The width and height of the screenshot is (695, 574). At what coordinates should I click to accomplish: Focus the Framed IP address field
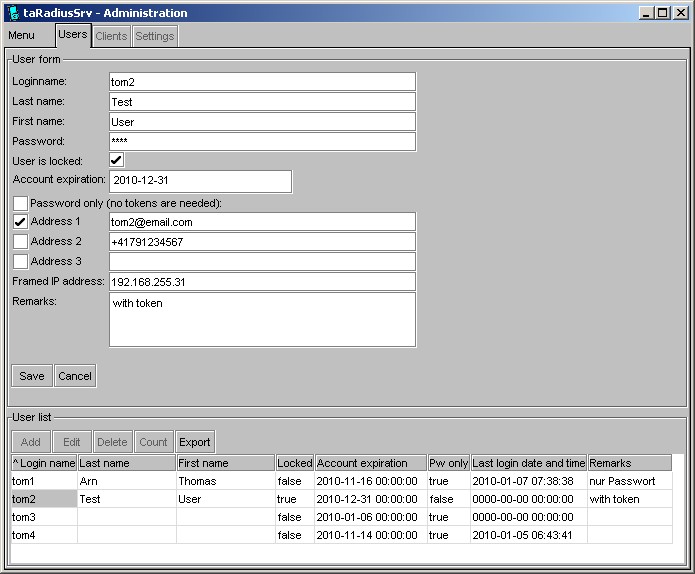click(x=262, y=282)
